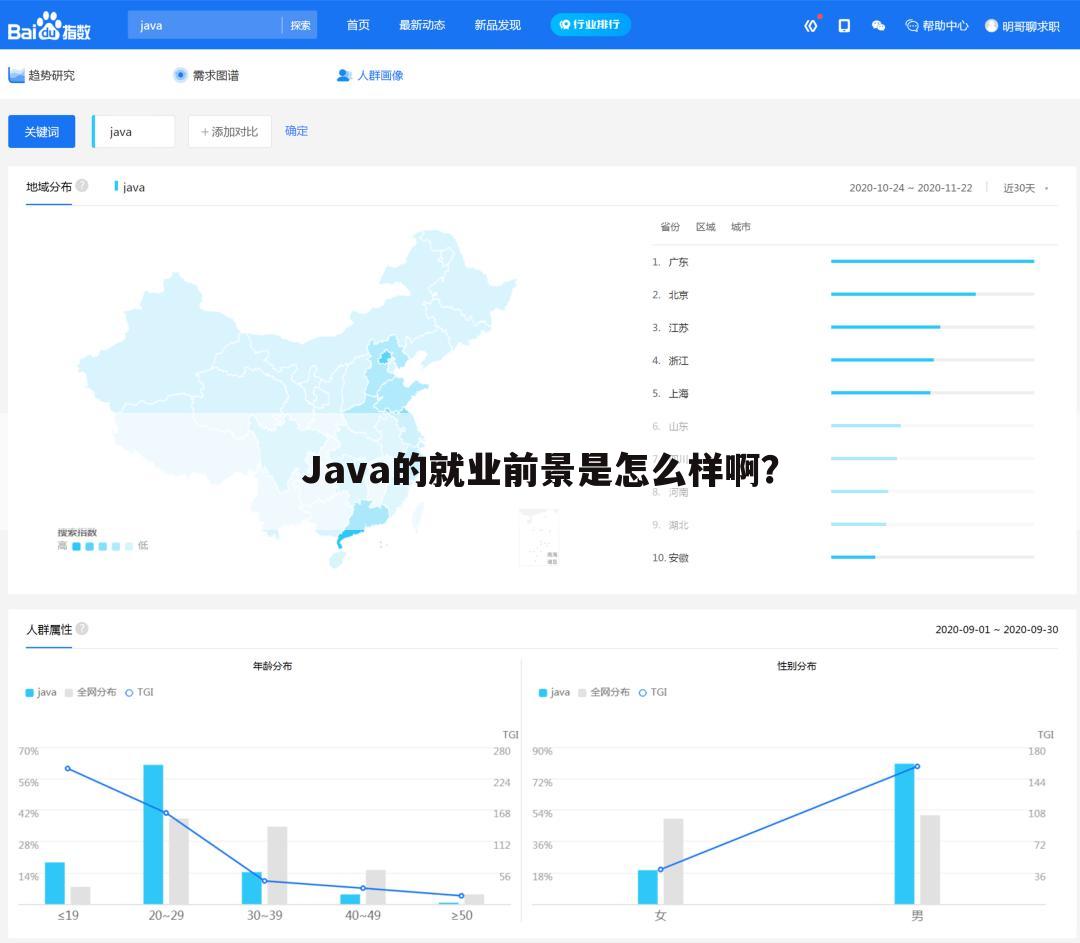Open the 近30天 time range dropdown
This screenshot has width=1080, height=943.
coord(1020,187)
